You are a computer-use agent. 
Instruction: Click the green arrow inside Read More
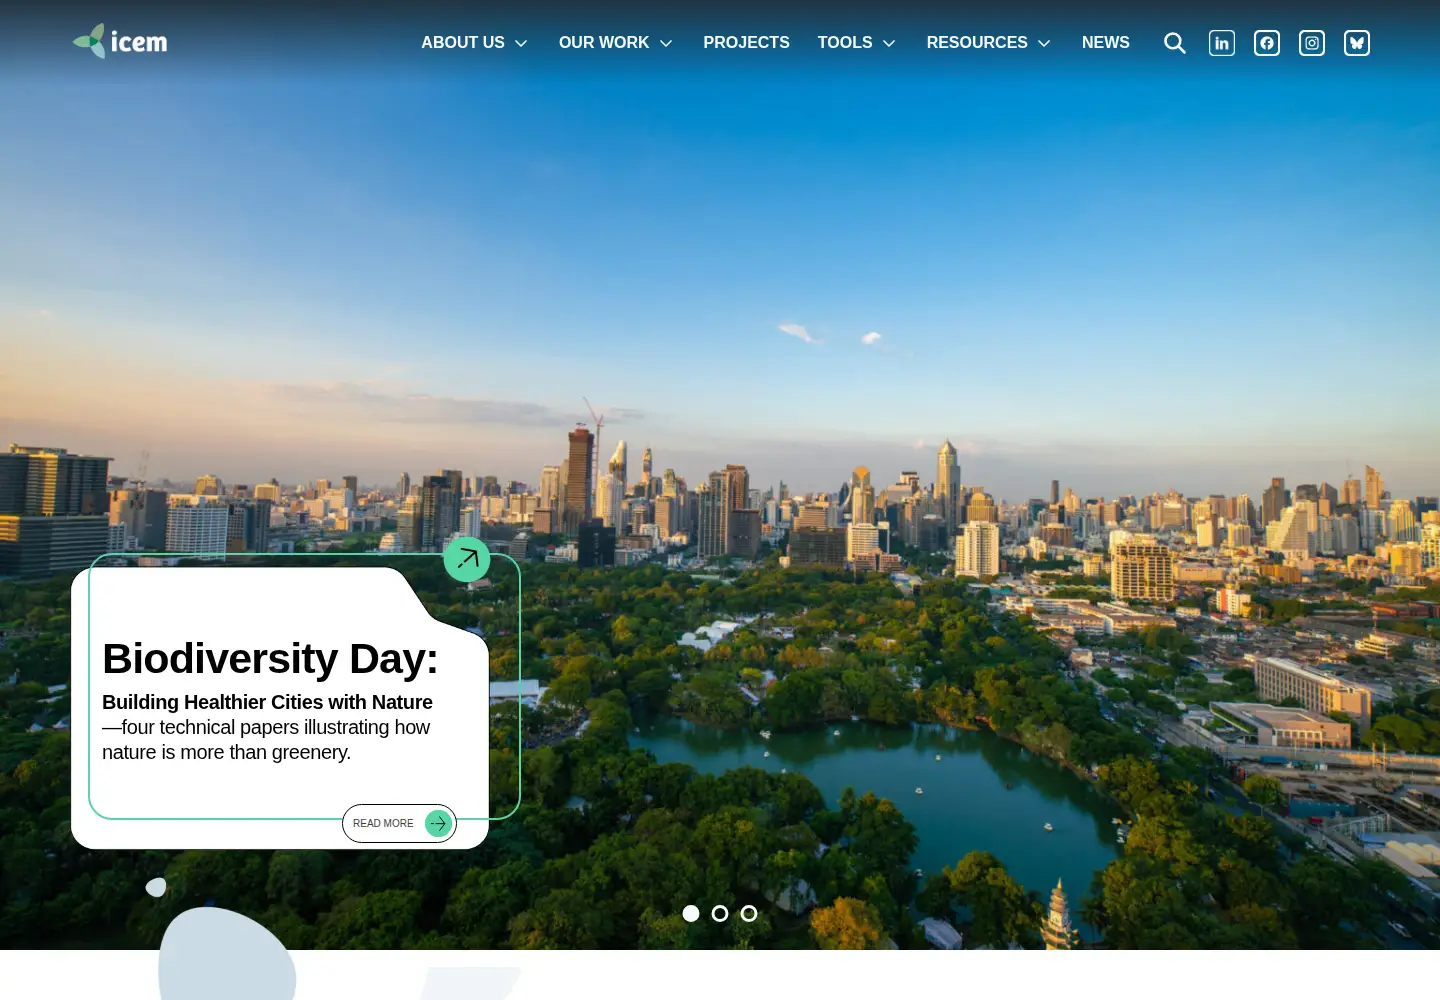pyautogui.click(x=438, y=823)
